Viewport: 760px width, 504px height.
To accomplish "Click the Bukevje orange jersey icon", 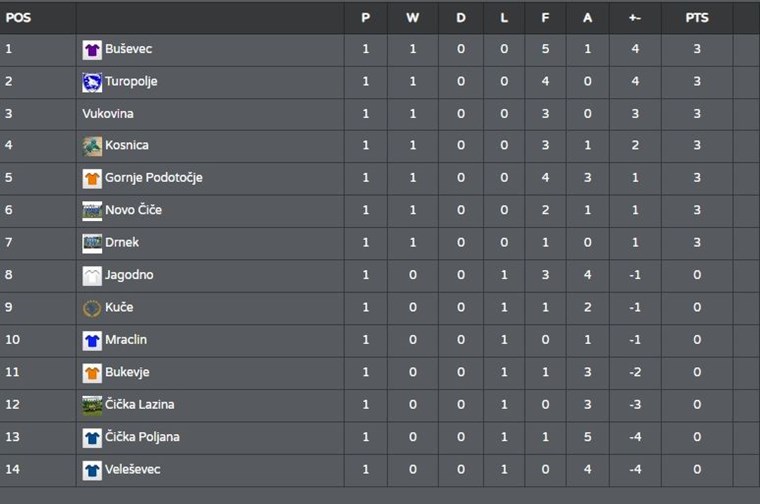I will pos(92,373).
